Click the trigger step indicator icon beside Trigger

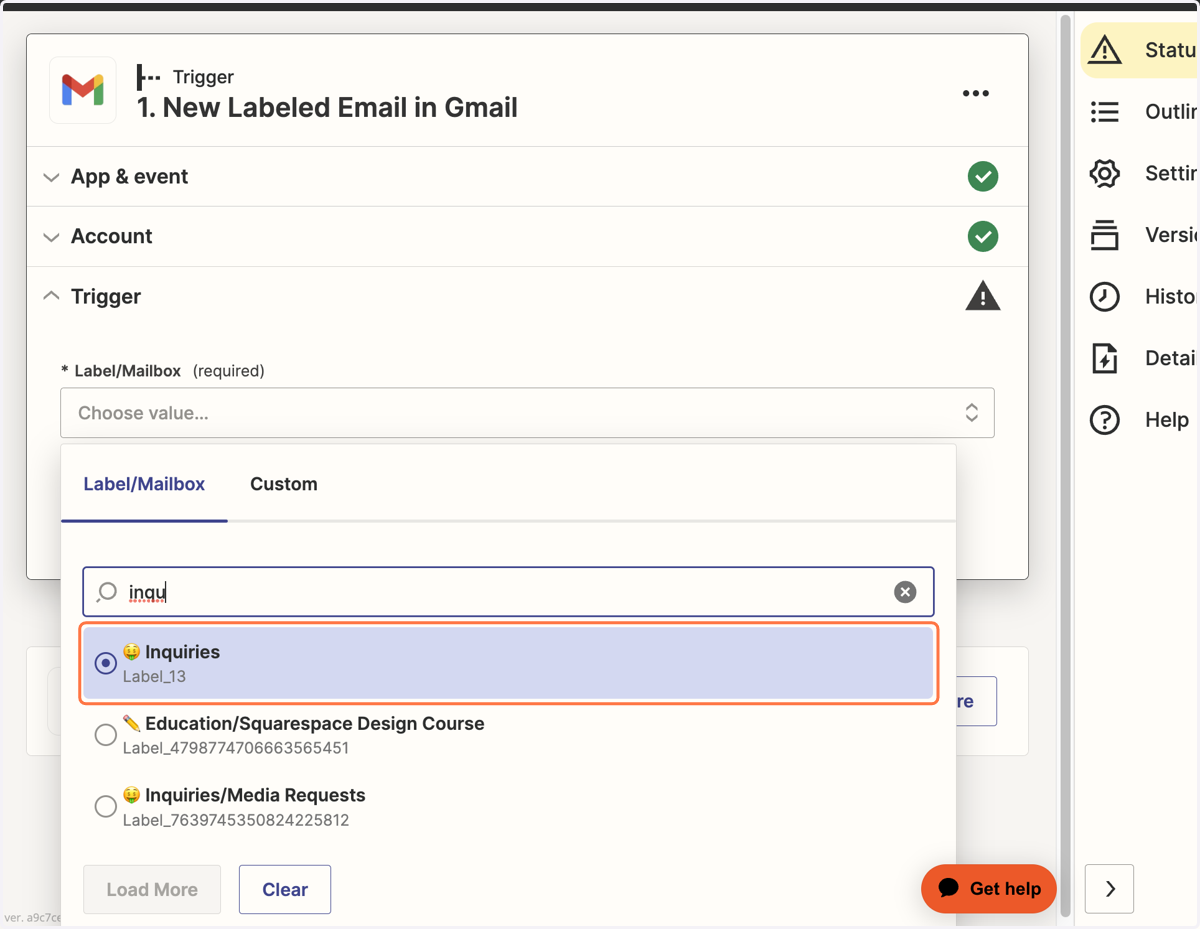[149, 77]
